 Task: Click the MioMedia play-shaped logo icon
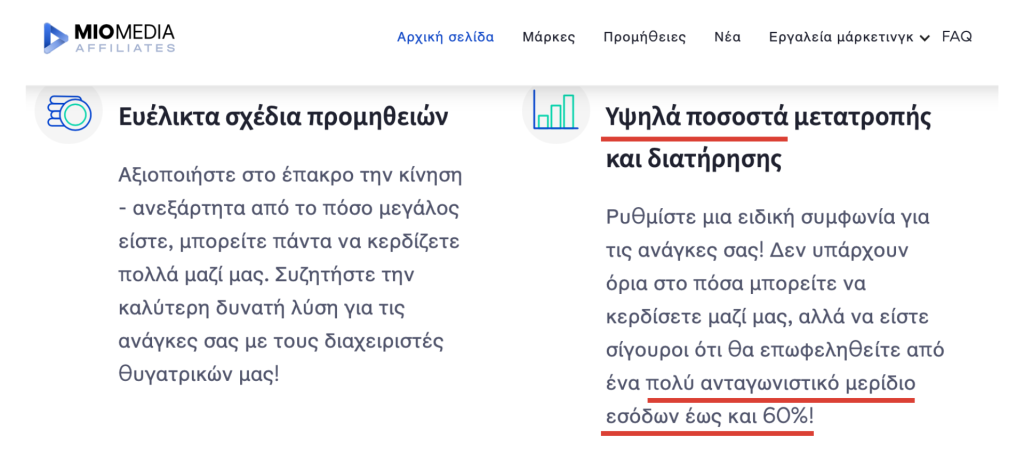point(56,37)
